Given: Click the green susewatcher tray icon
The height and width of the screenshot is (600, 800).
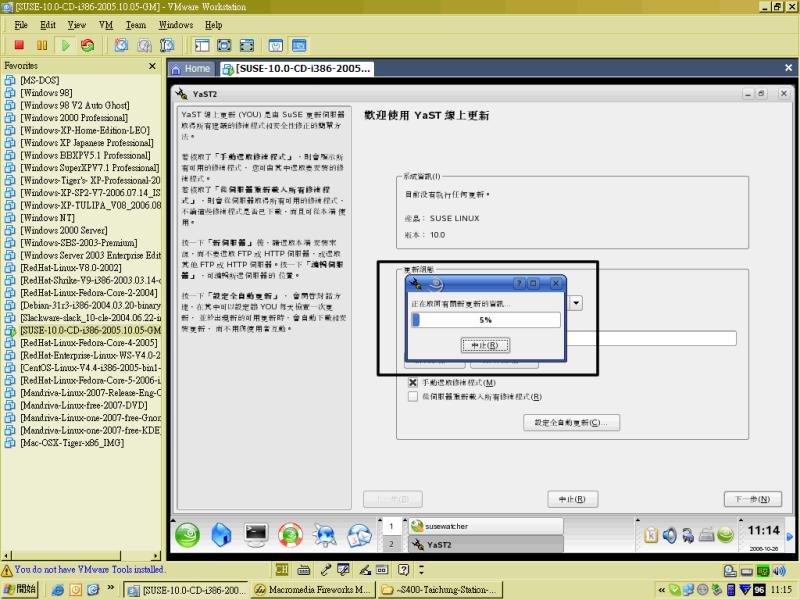Looking at the screenshot, I should [725, 535].
